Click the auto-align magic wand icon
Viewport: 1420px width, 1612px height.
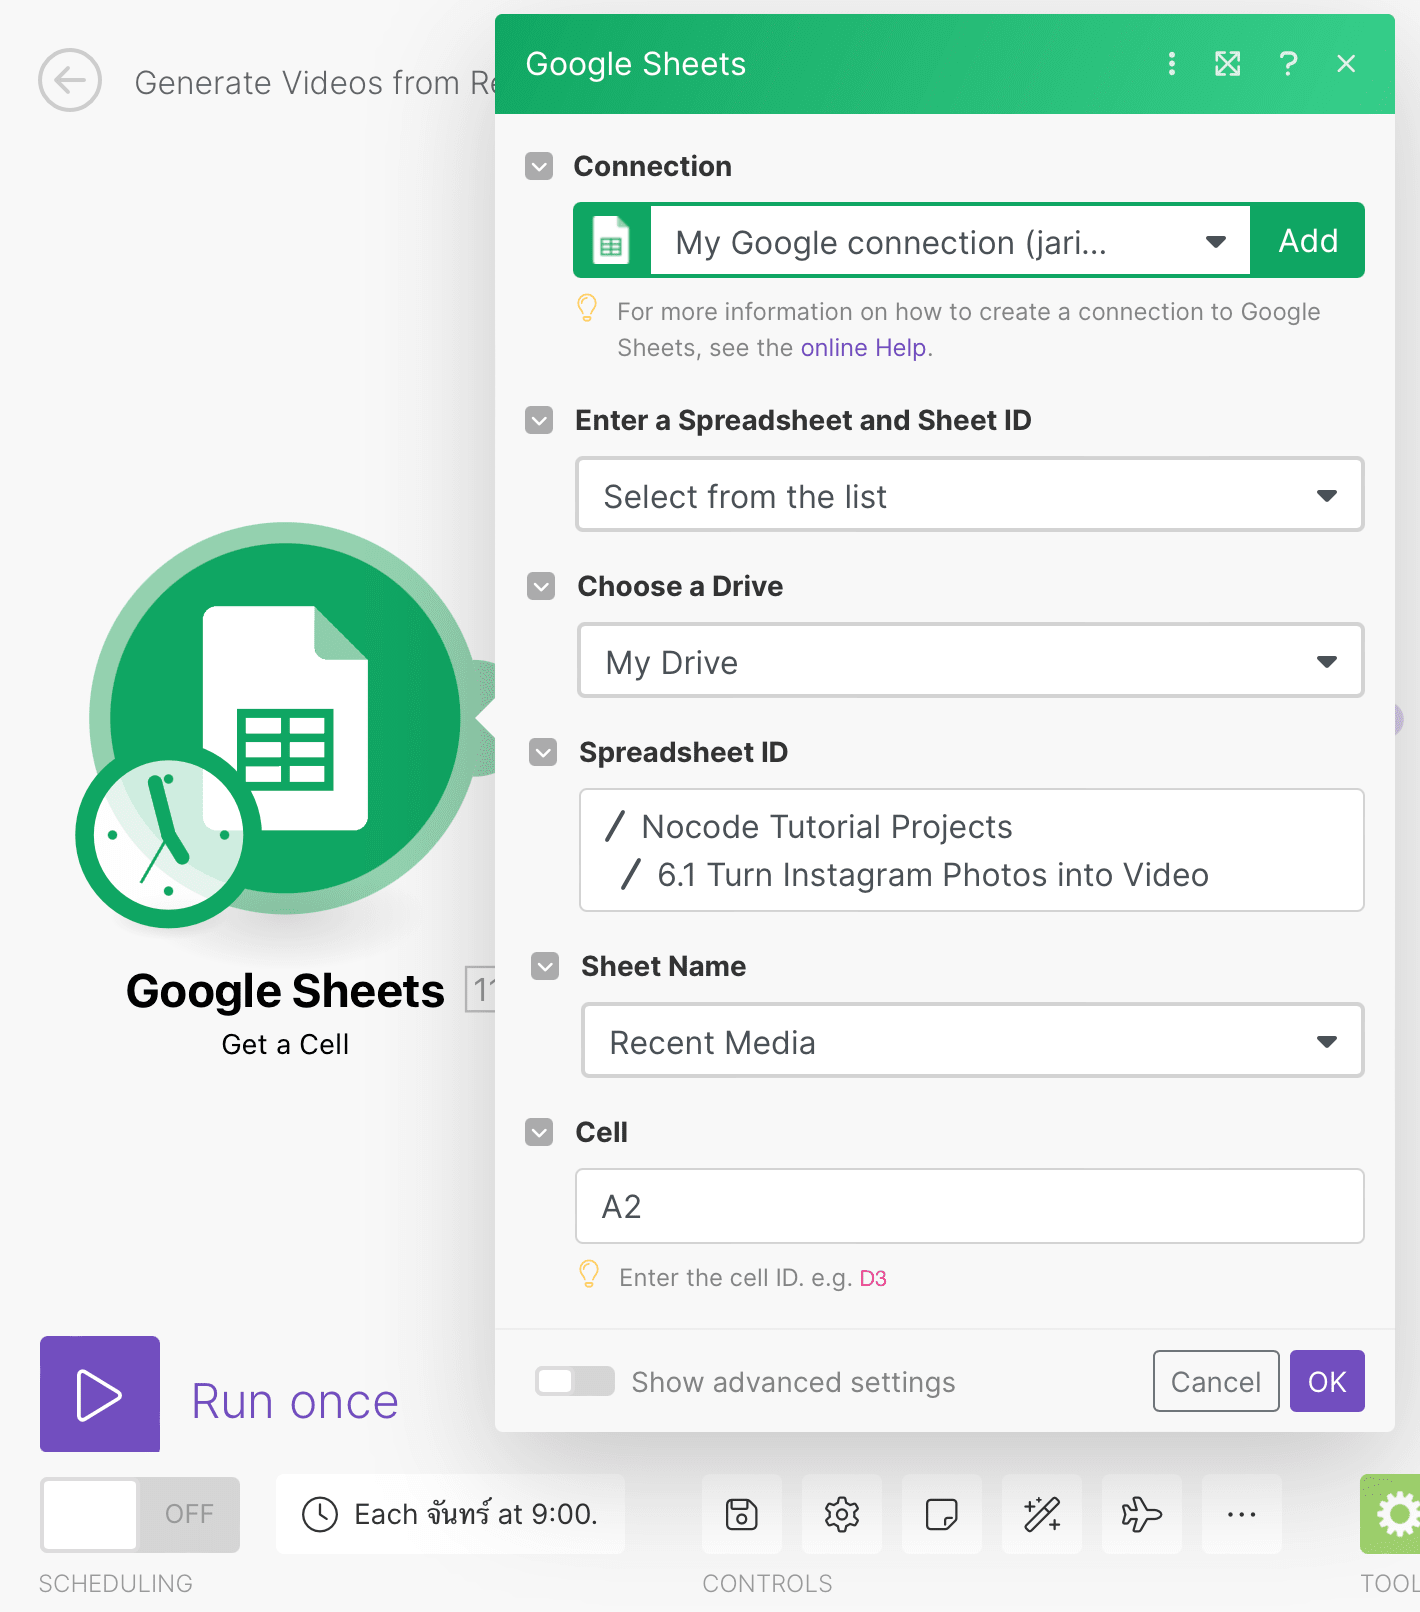click(x=1042, y=1514)
